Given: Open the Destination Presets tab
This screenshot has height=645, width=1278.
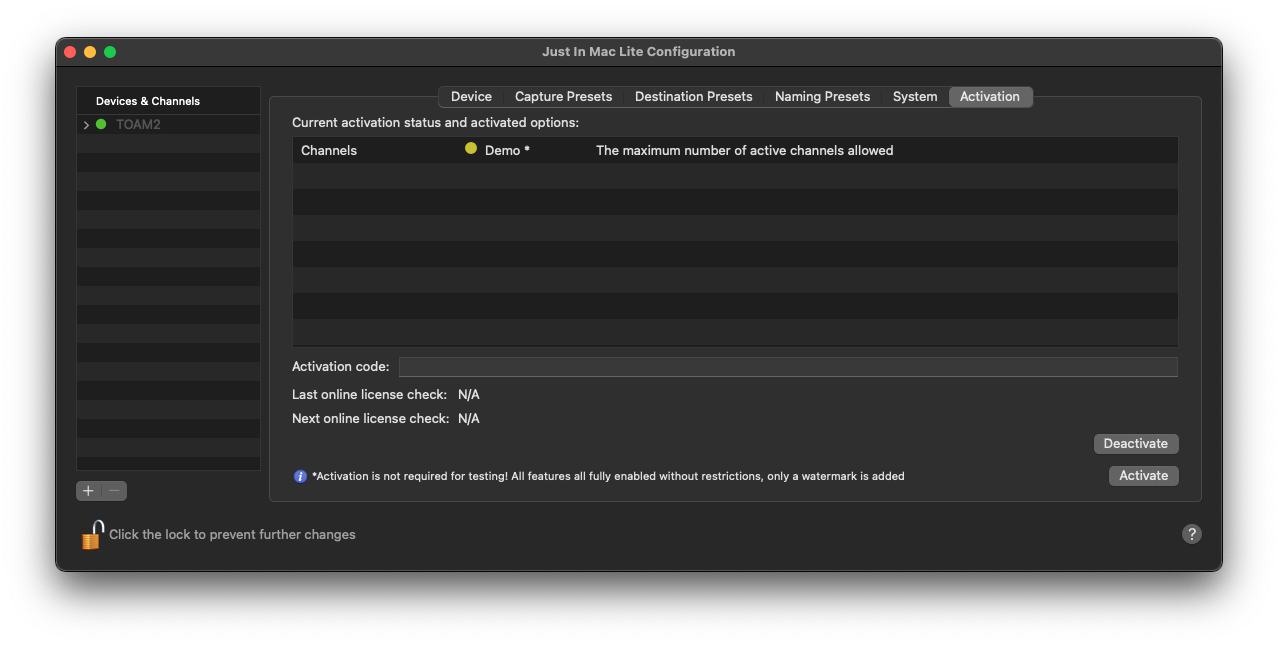Looking at the screenshot, I should click(693, 97).
